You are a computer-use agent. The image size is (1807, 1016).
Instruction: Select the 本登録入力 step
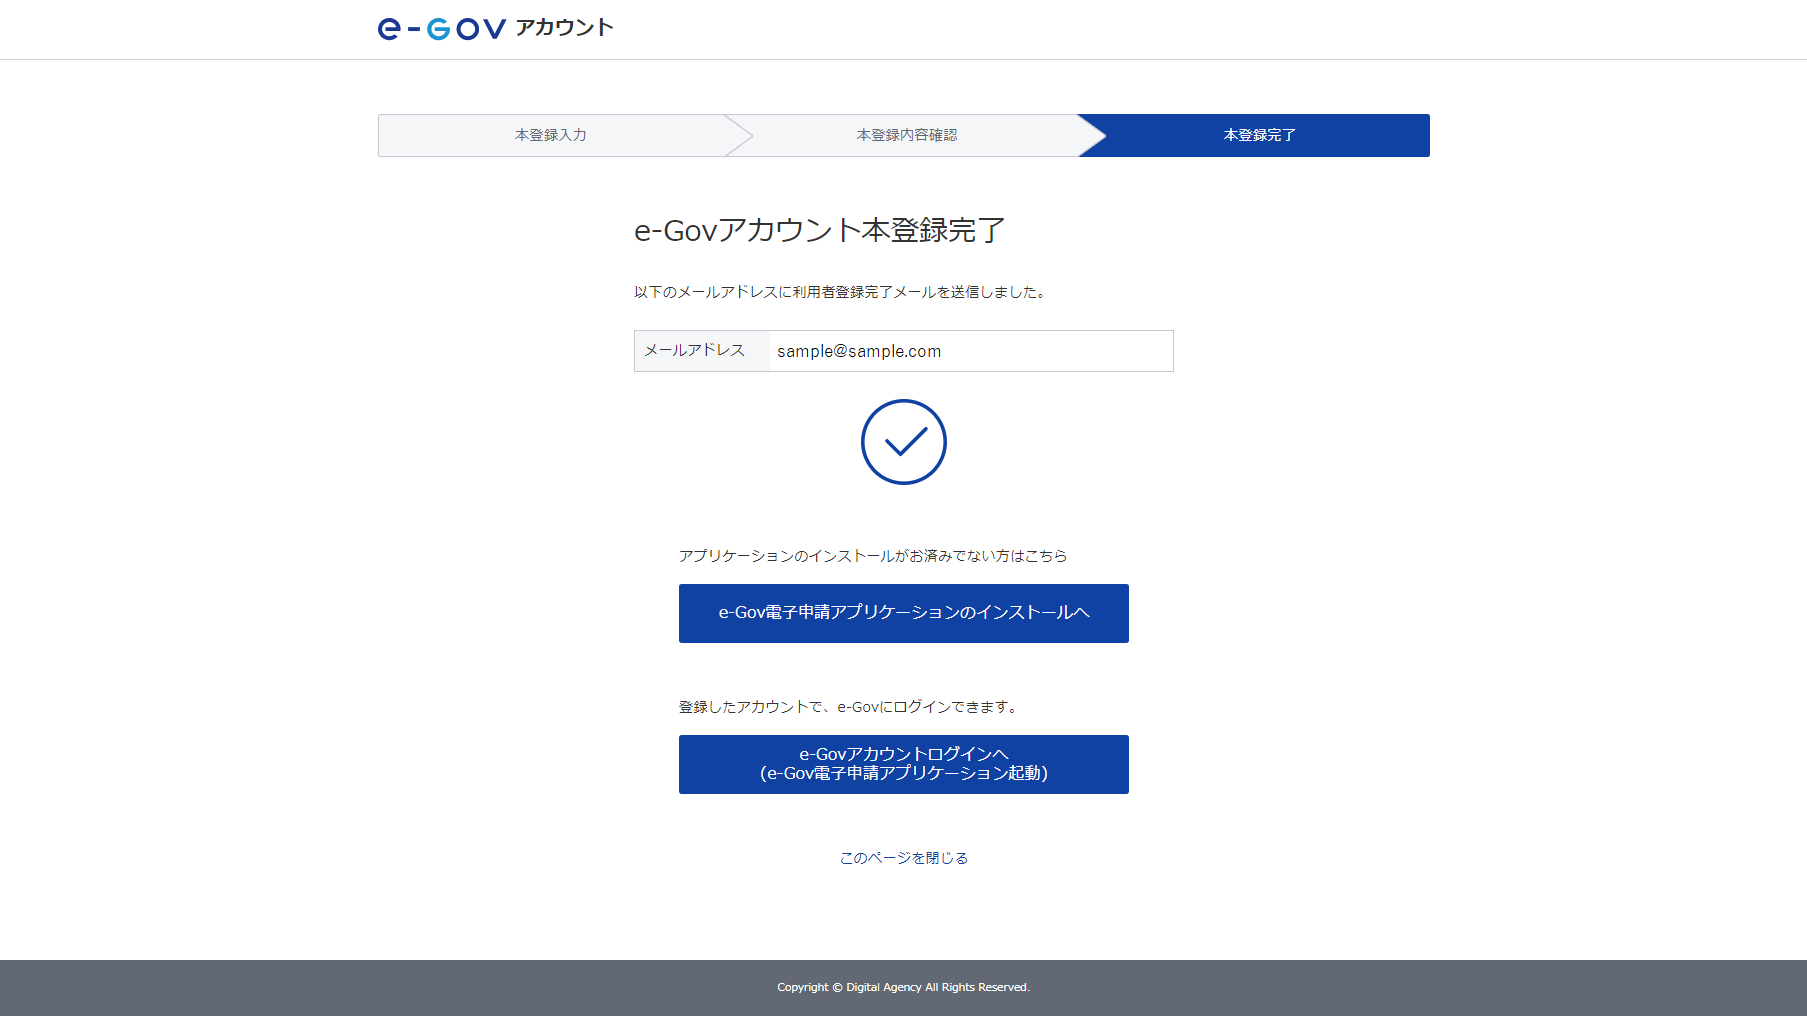(x=551, y=135)
